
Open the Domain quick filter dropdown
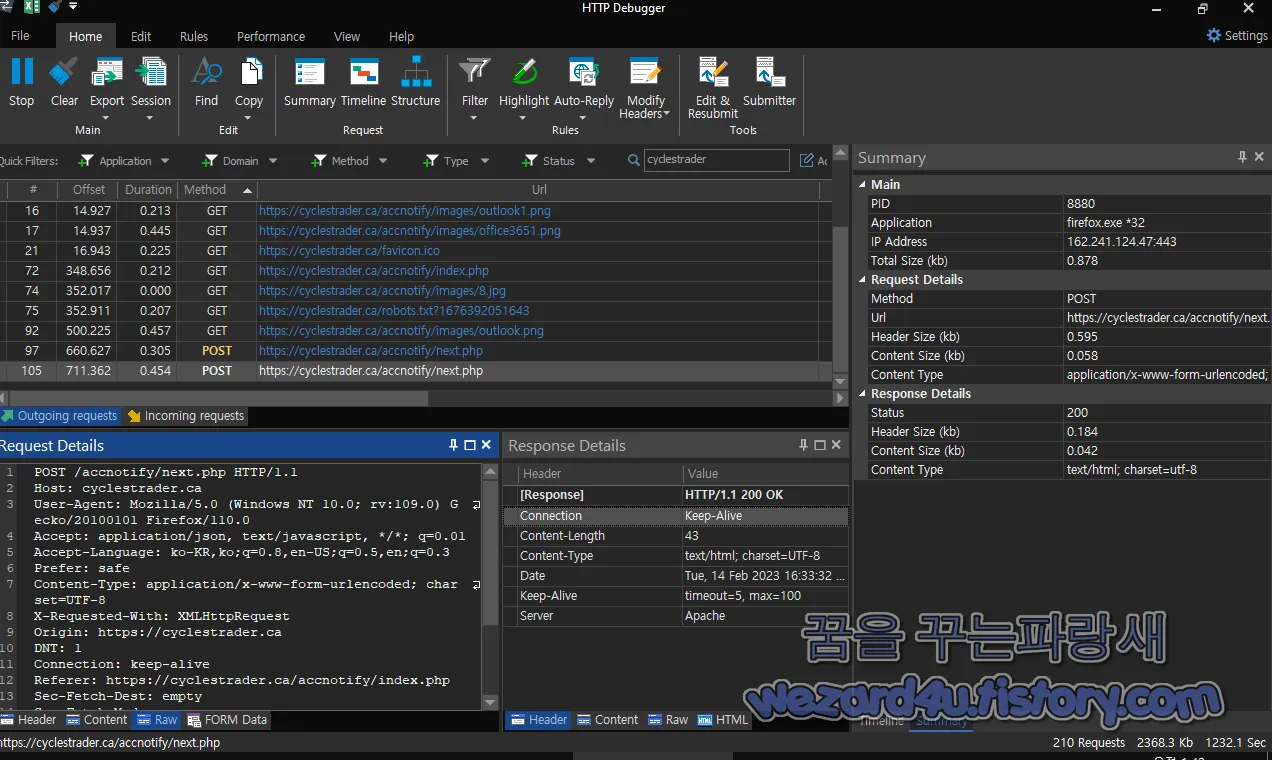[x=272, y=161]
